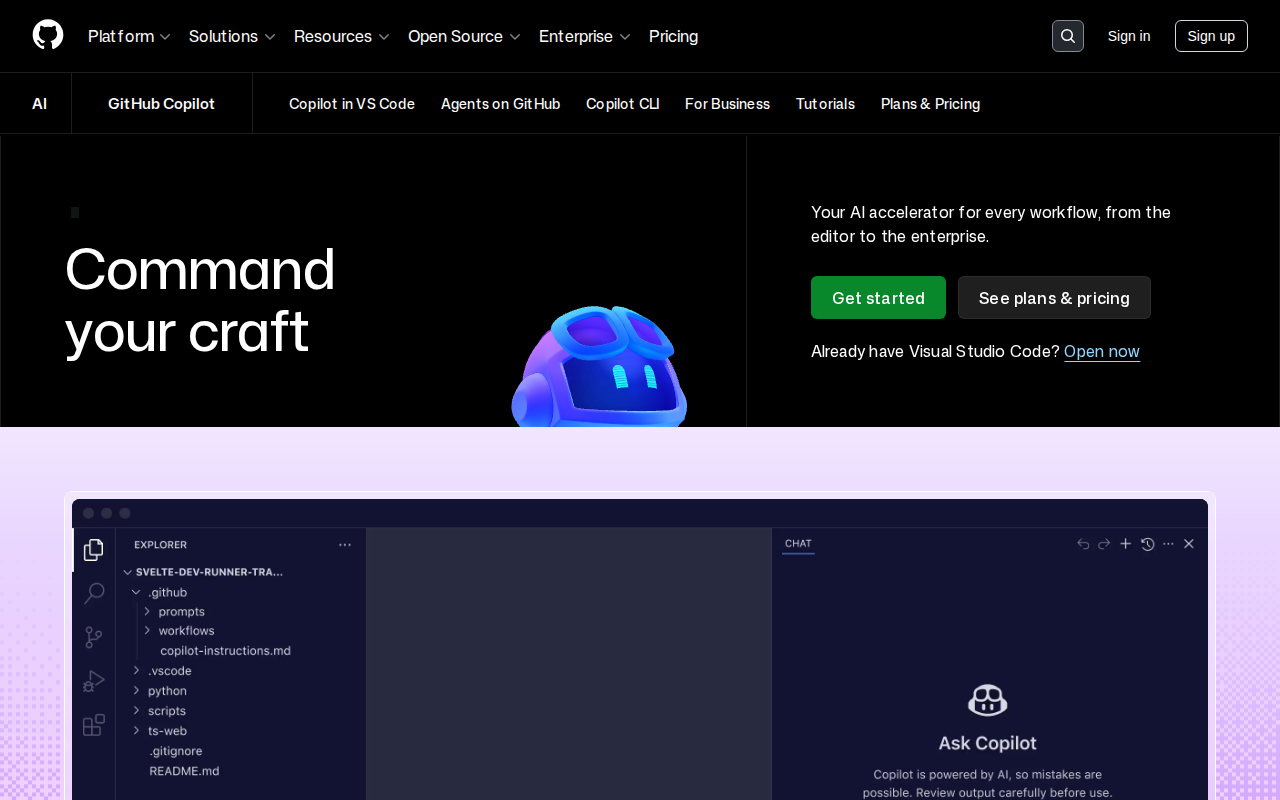Viewport: 1280px width, 800px height.
Task: Open Copilot in VS Code subnav link
Action: 352,104
